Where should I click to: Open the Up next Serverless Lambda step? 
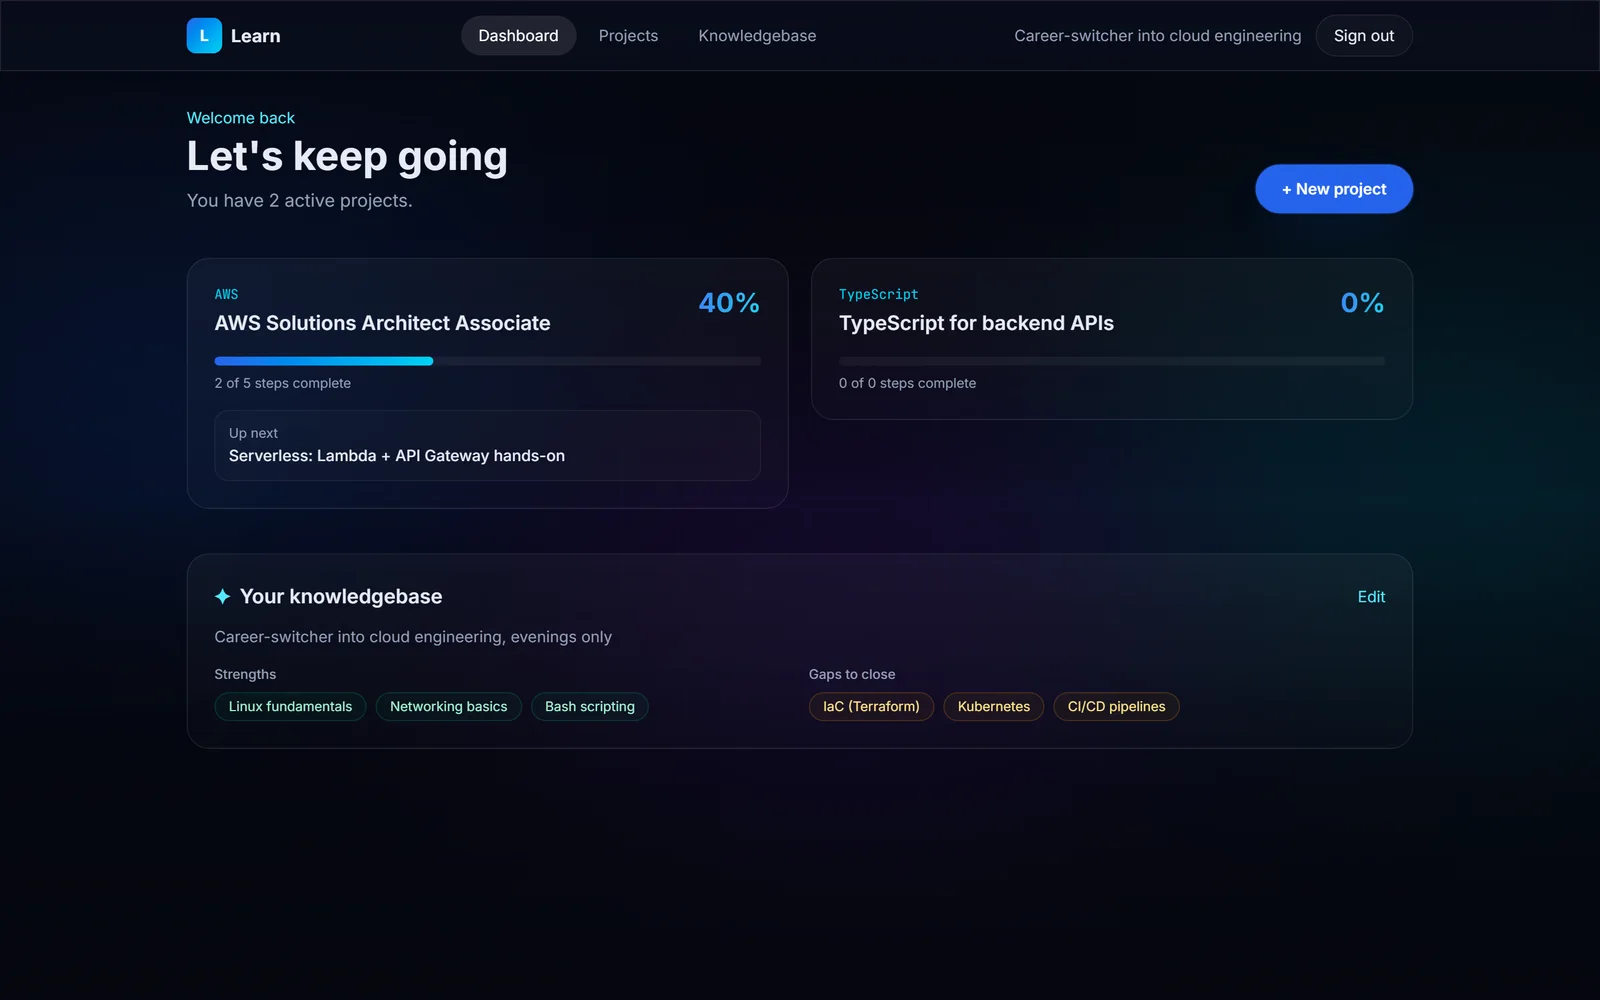(x=487, y=445)
